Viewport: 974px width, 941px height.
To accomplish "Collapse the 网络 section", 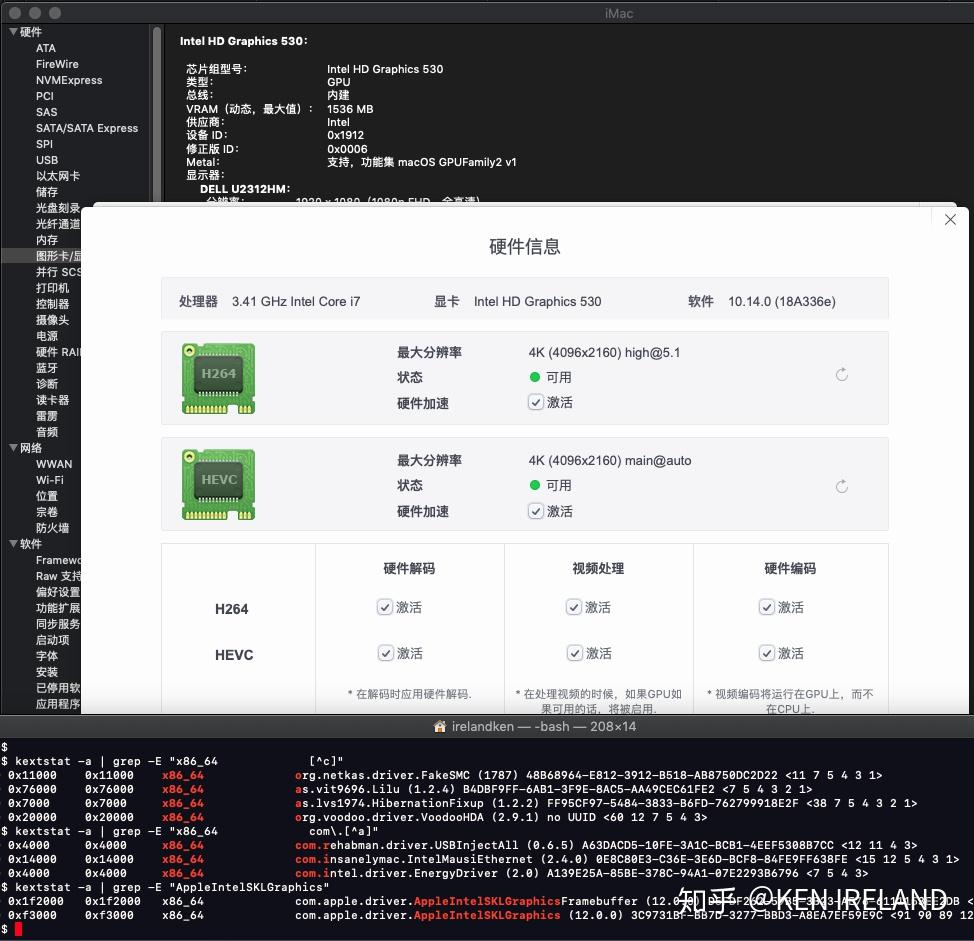I will (13, 447).
